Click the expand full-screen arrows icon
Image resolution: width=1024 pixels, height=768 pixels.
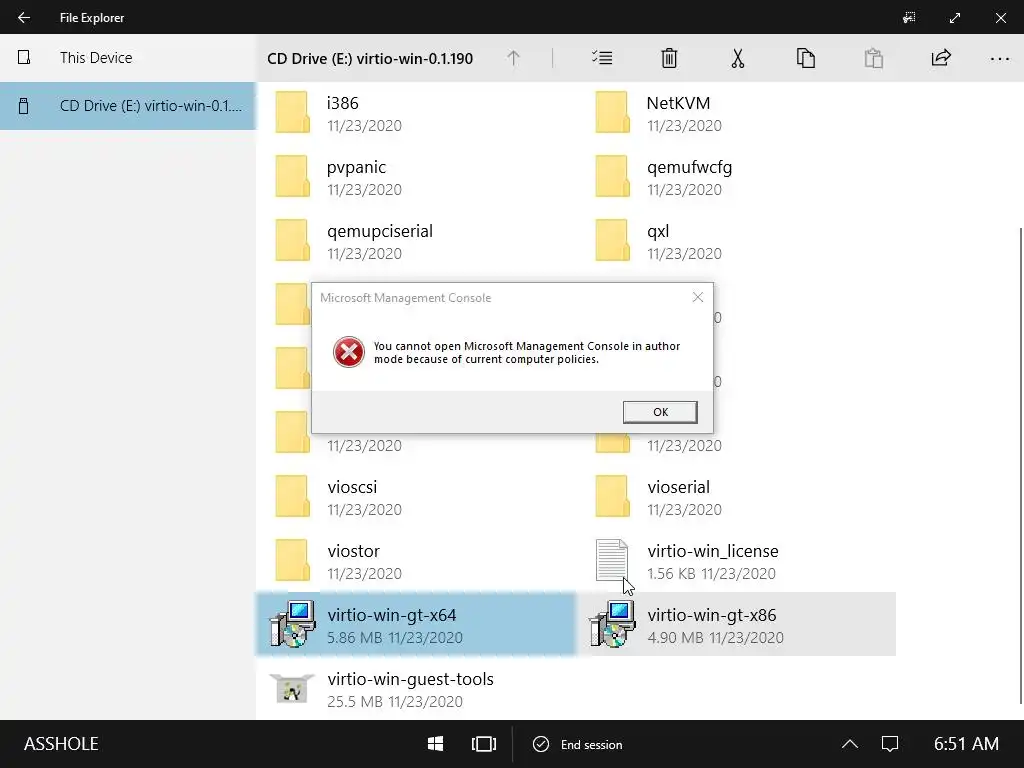click(x=955, y=18)
